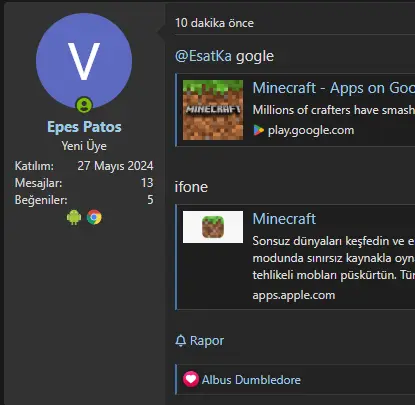Click 'modunda sınırsız kaynakla' description line
The image size is (415, 405).
click(334, 258)
